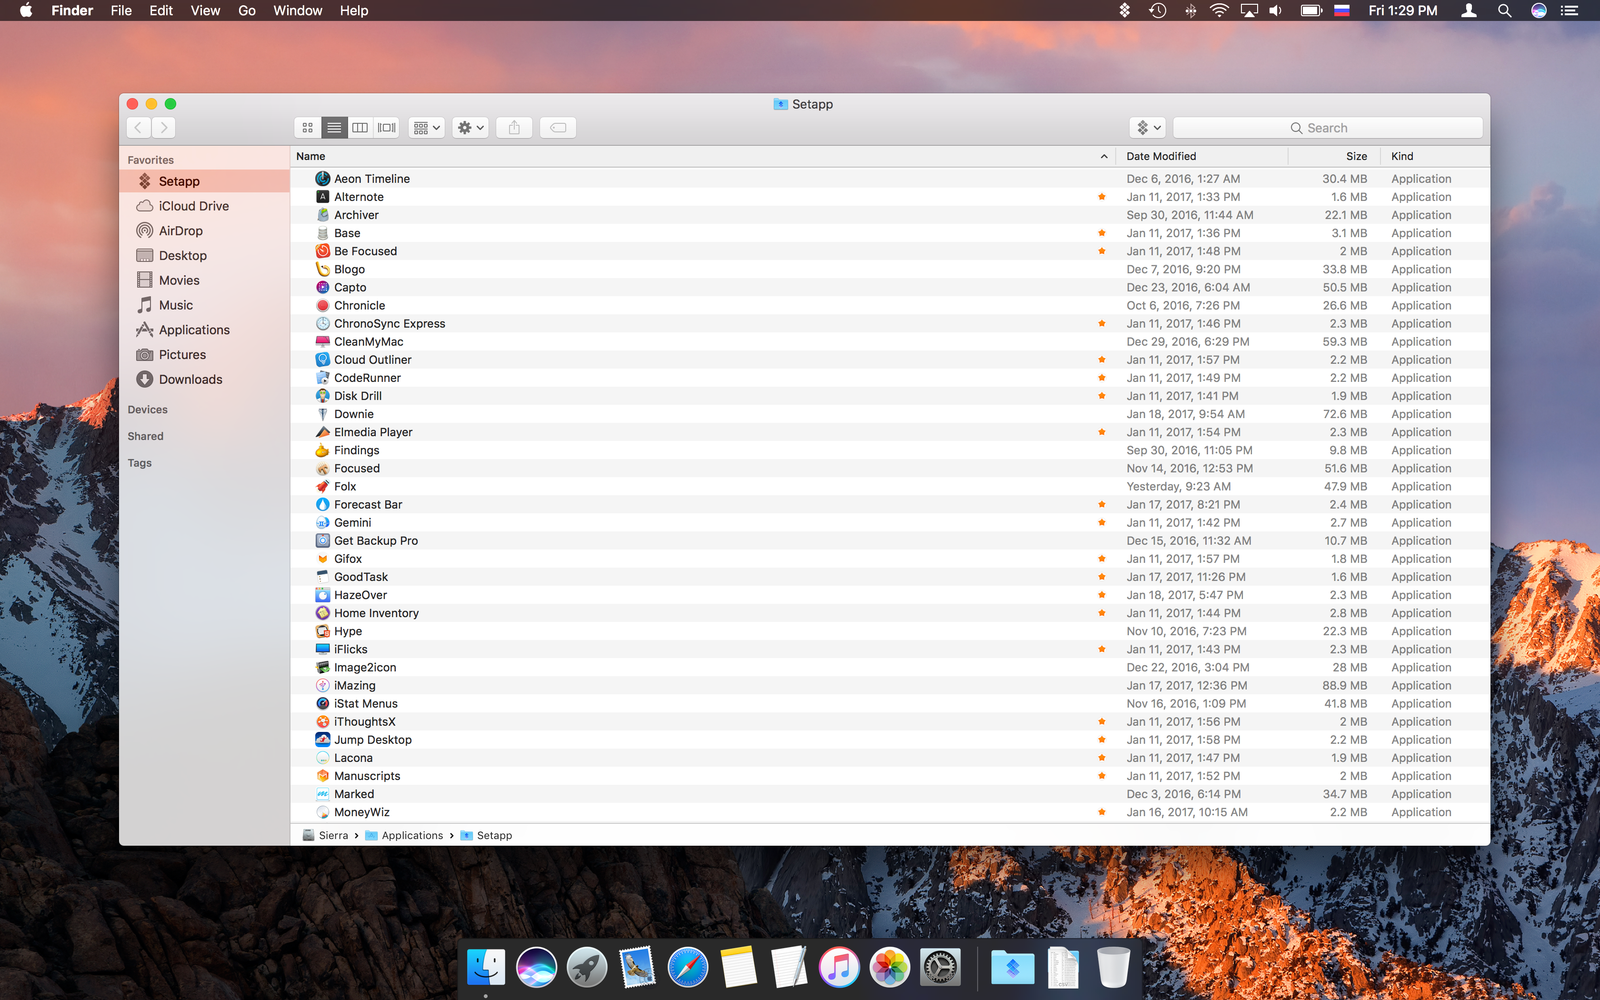Screen dimensions: 1600x1000
Task: Open the Notification Center icon
Action: coord(1570,10)
